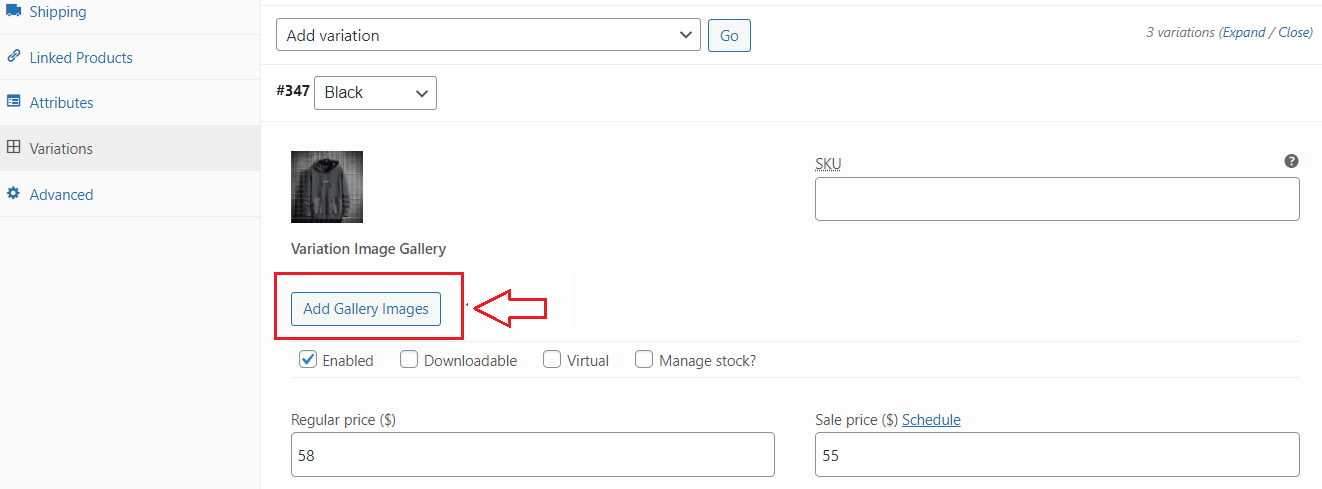Screen dimensions: 1322x489
Task: Click the SKU help question-mark icon
Action: tap(1291, 161)
